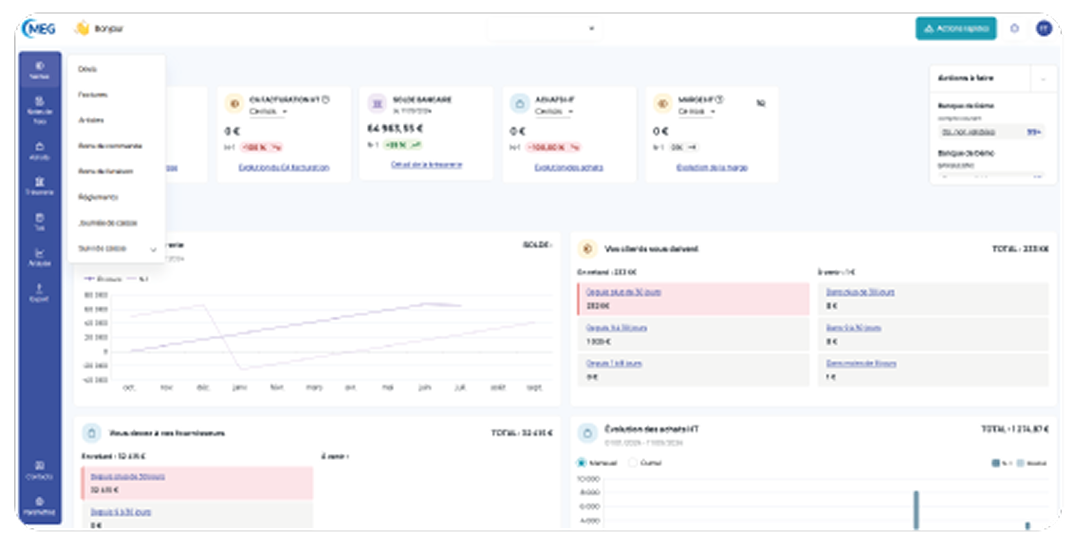
Task: Open the Trésorerie section in the sidebar
Action: point(39,186)
